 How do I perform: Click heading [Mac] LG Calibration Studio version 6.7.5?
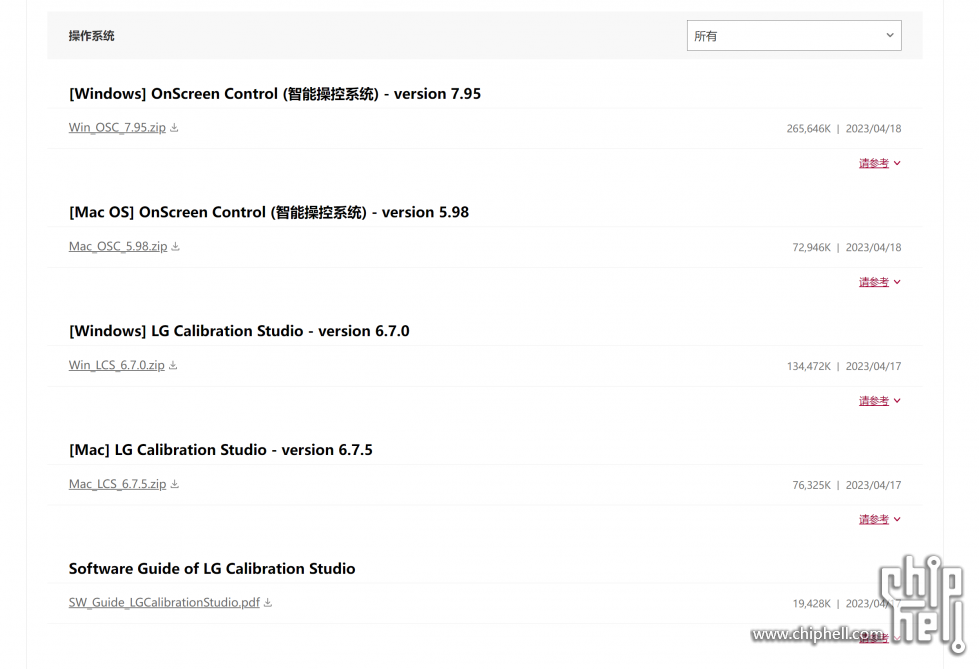[x=220, y=450]
